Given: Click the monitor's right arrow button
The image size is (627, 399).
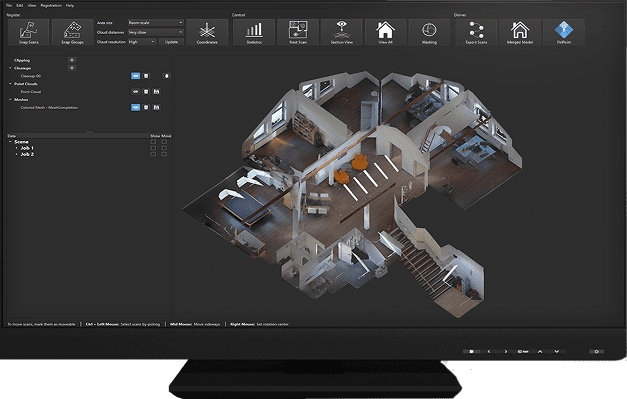Looking at the screenshot, I should [506, 351].
